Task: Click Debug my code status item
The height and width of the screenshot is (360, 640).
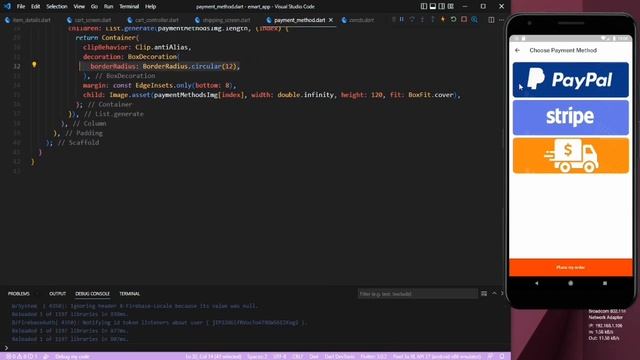Action: click(72, 356)
